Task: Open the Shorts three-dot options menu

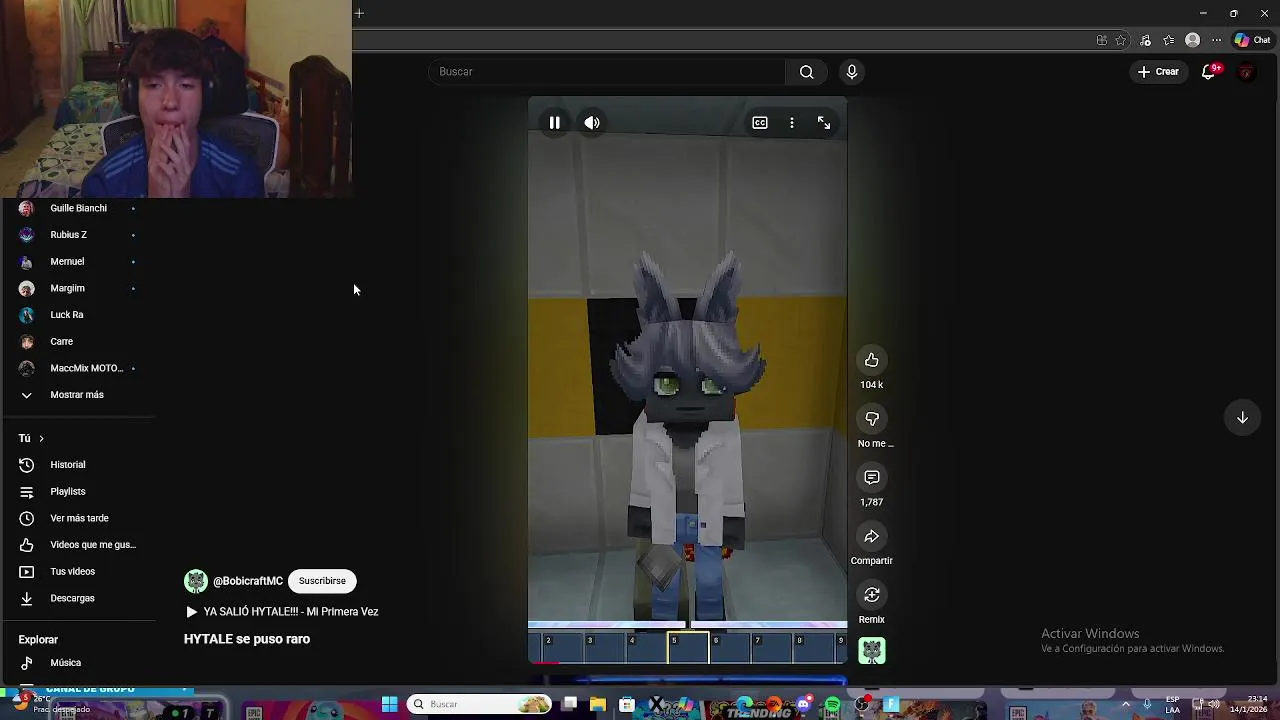Action: pos(792,123)
